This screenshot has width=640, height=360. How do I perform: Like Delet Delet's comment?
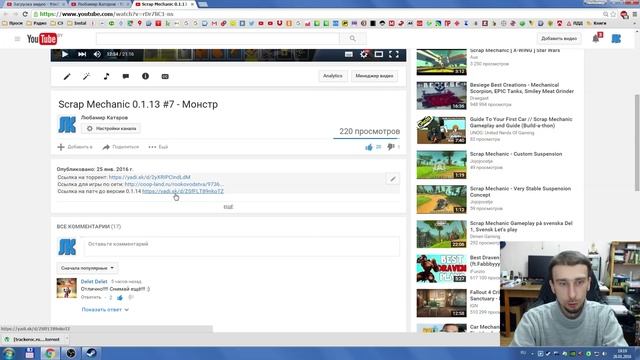(120, 298)
